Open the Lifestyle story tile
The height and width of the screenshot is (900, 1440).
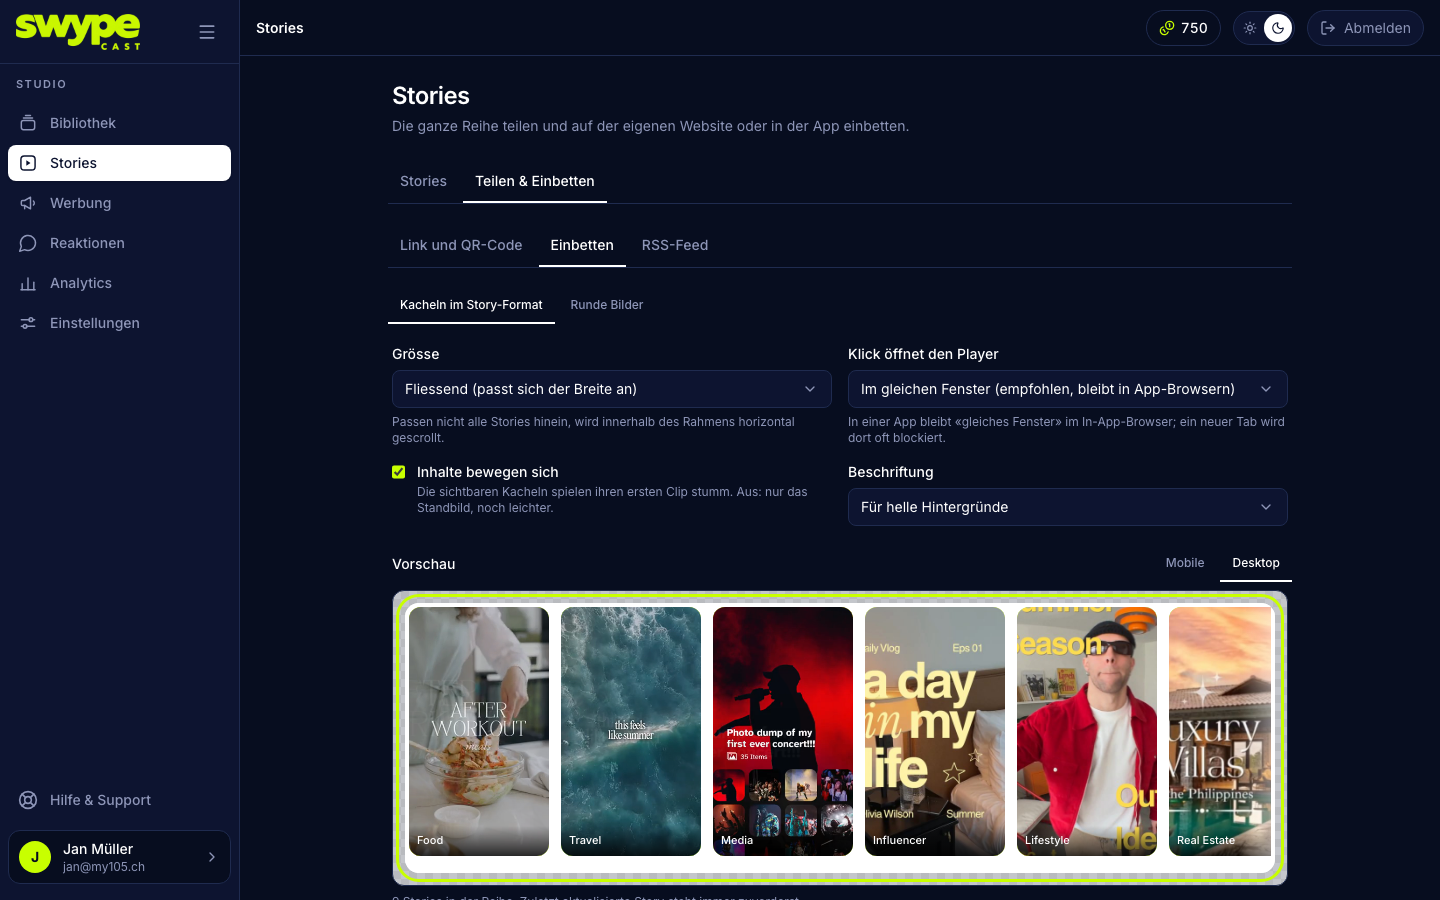tap(1087, 731)
